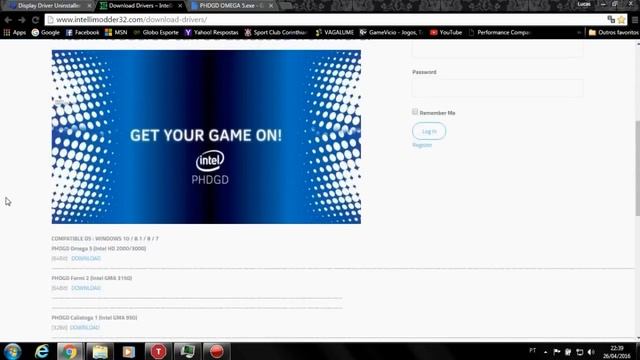The width and height of the screenshot is (640, 360).
Task: Open the Google bookmark
Action: click(x=46, y=32)
